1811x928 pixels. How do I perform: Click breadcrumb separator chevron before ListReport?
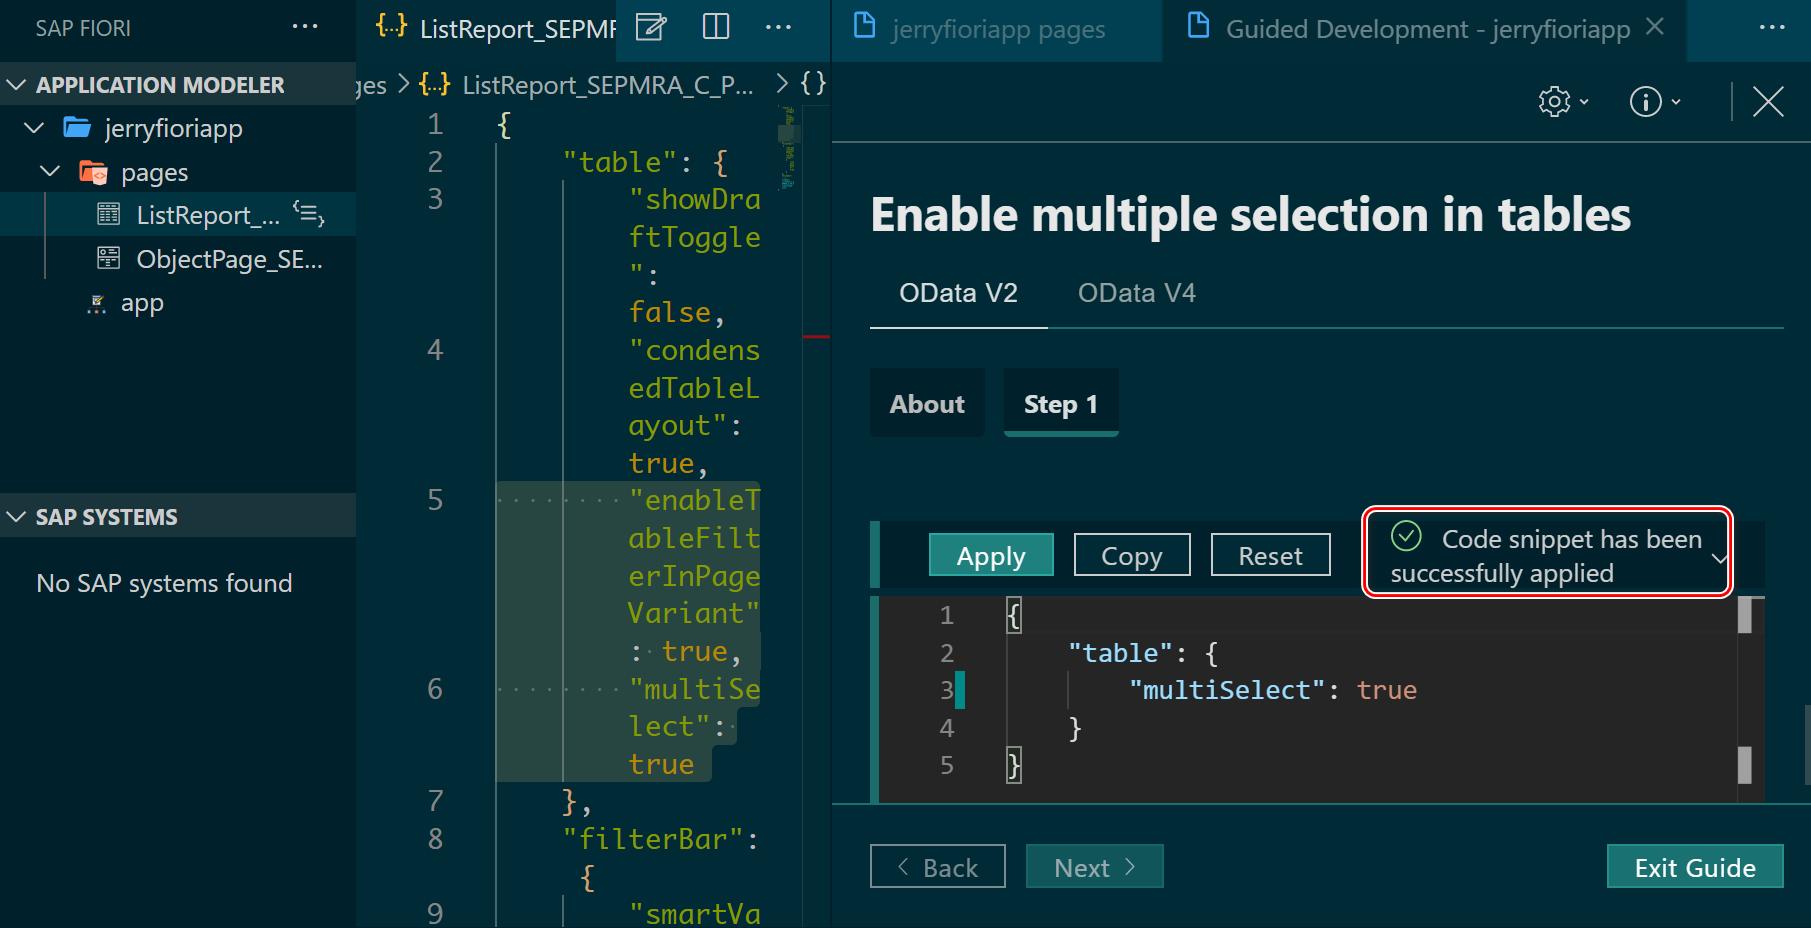point(404,84)
